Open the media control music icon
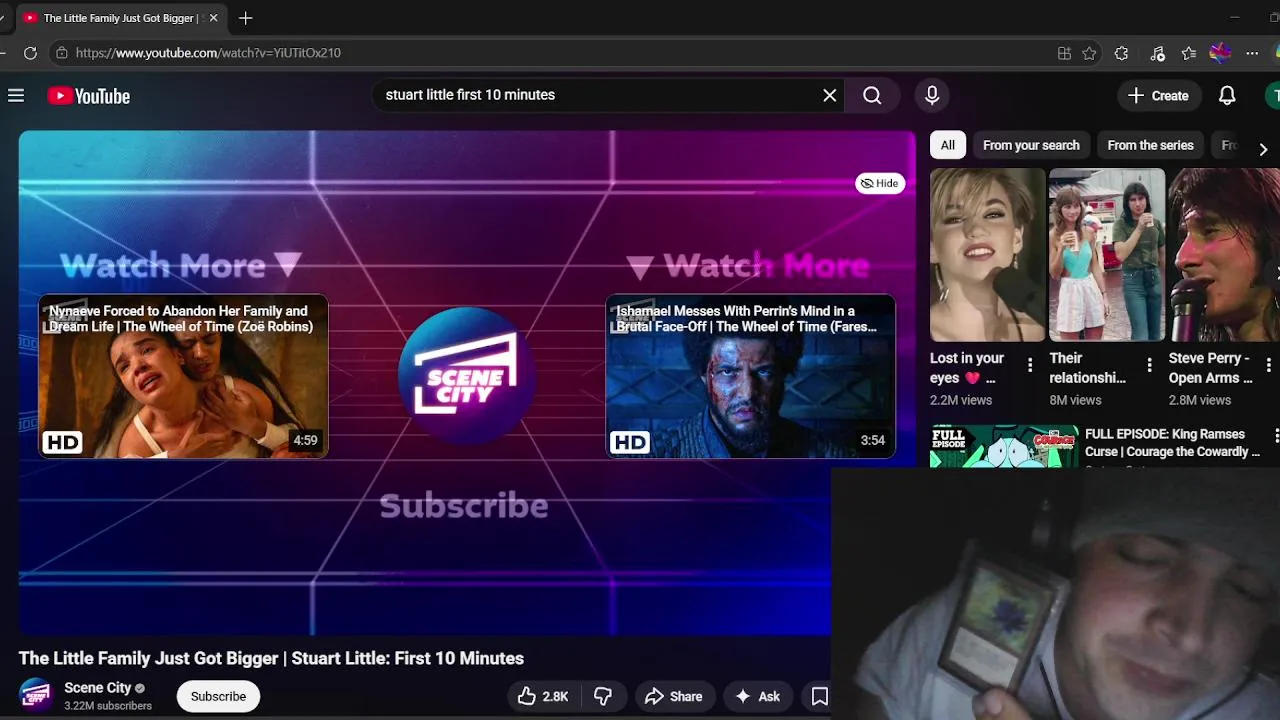Viewport: 1280px width, 720px height. [x=1157, y=53]
